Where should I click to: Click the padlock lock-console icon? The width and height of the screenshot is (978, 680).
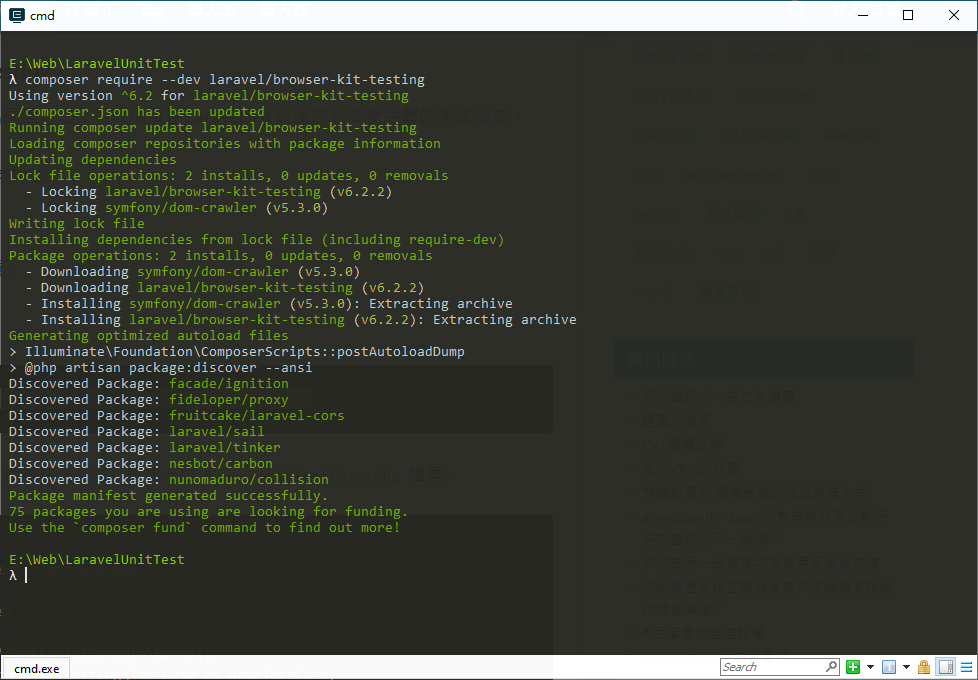[924, 667]
